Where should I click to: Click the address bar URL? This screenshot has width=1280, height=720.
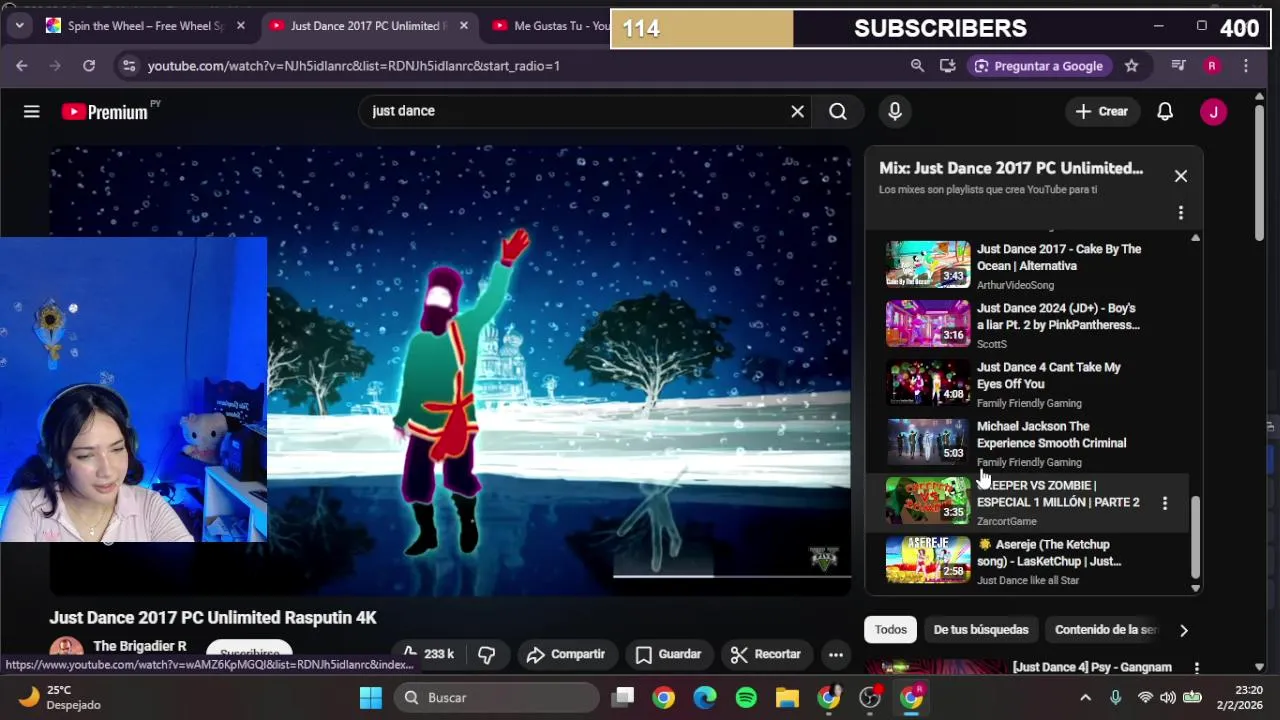(x=354, y=66)
